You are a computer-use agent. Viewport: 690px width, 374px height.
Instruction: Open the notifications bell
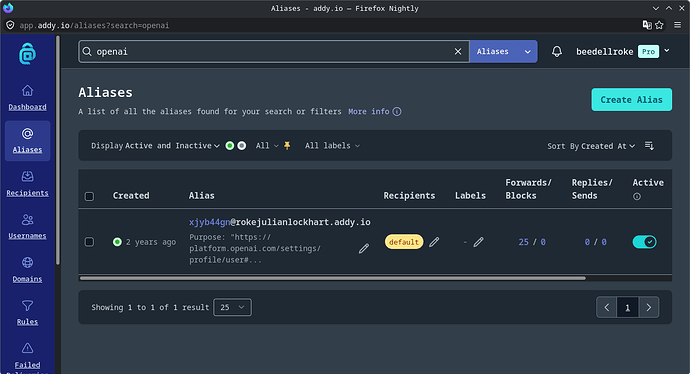click(x=557, y=51)
